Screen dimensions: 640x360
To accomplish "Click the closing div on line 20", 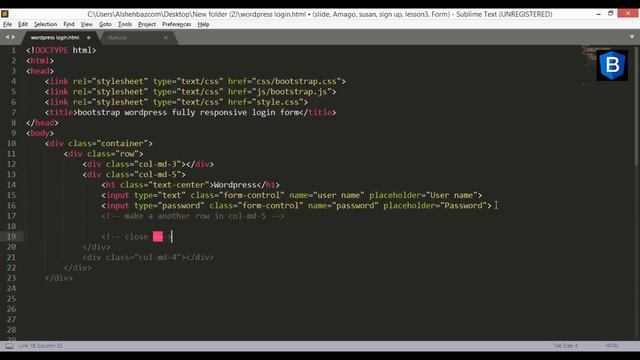I will [x=96, y=247].
